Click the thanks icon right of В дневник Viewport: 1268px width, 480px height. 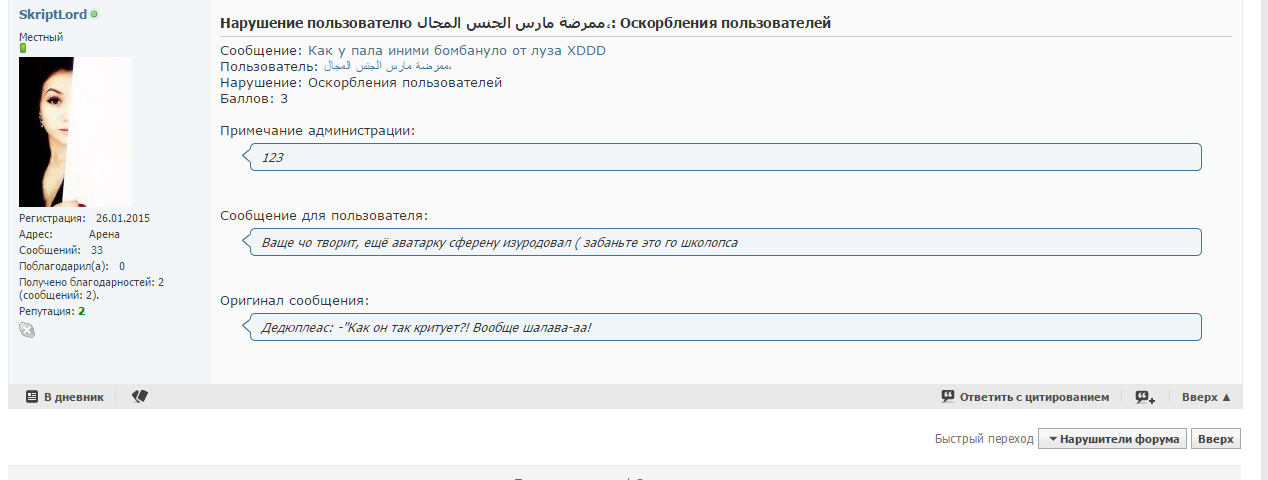click(x=139, y=397)
